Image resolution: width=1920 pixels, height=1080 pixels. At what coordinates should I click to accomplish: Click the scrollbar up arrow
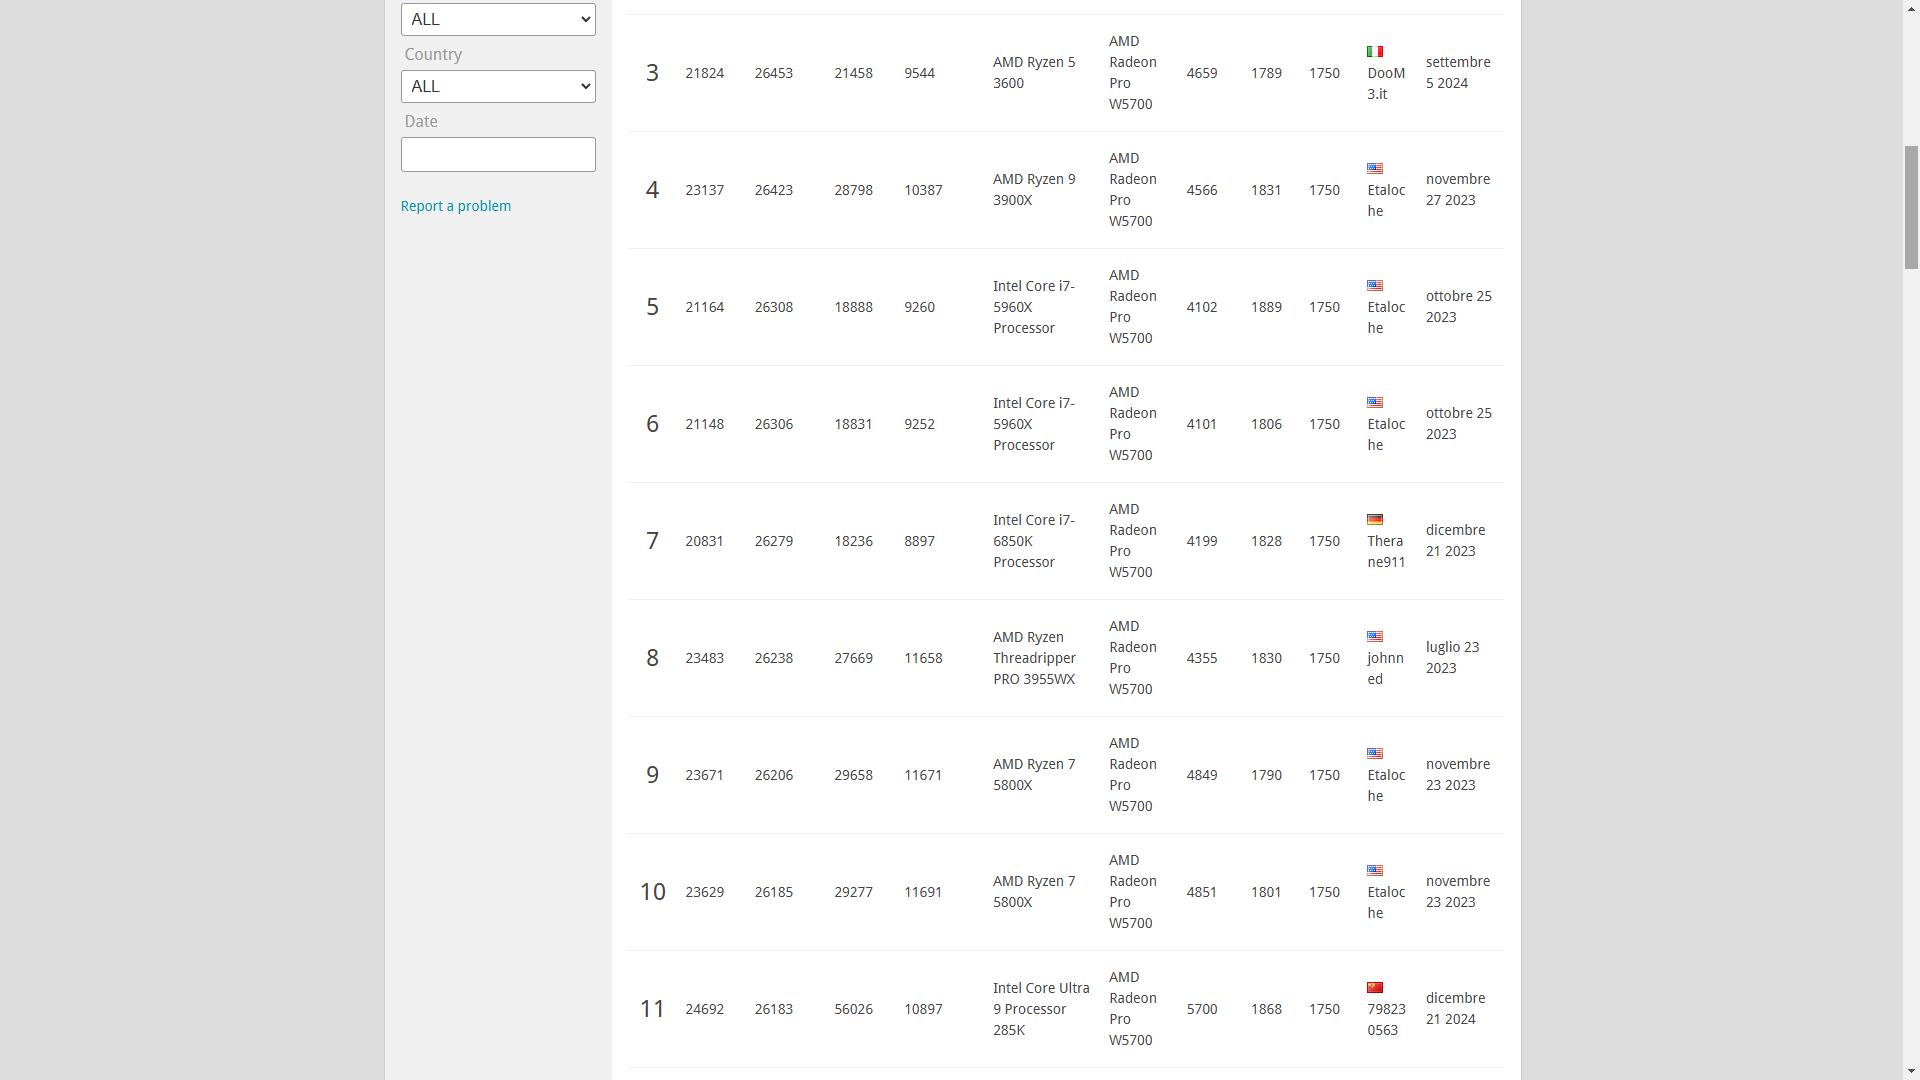(1911, 8)
